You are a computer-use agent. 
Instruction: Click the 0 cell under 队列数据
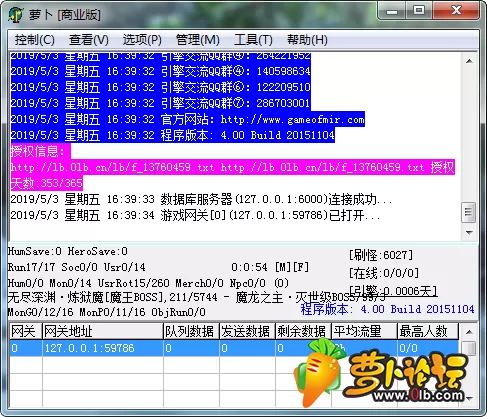pos(191,348)
